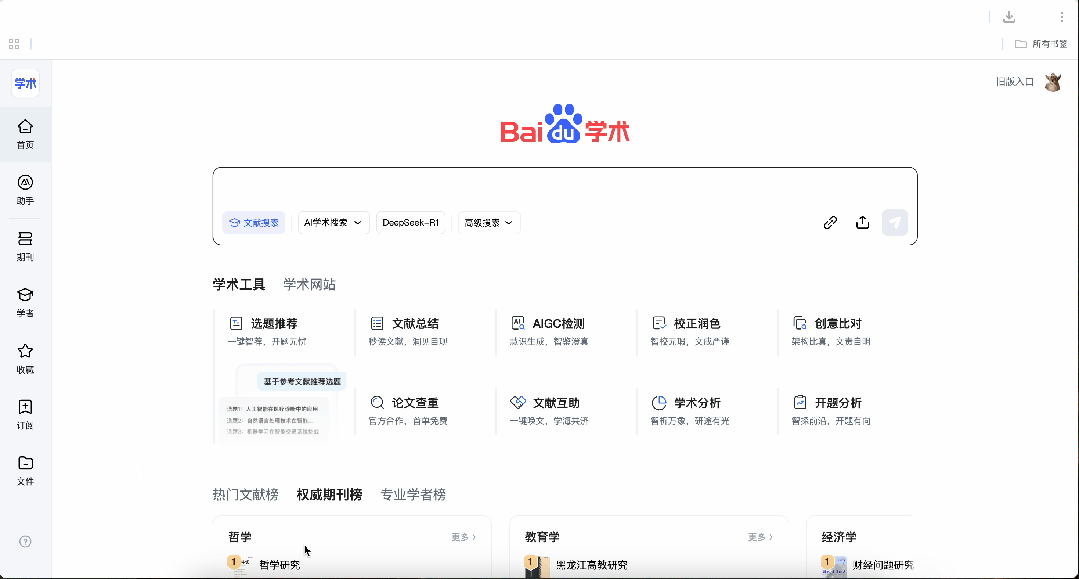Expand the AI学术搜索 dropdown
This screenshot has height=579, width=1079.
333,222
